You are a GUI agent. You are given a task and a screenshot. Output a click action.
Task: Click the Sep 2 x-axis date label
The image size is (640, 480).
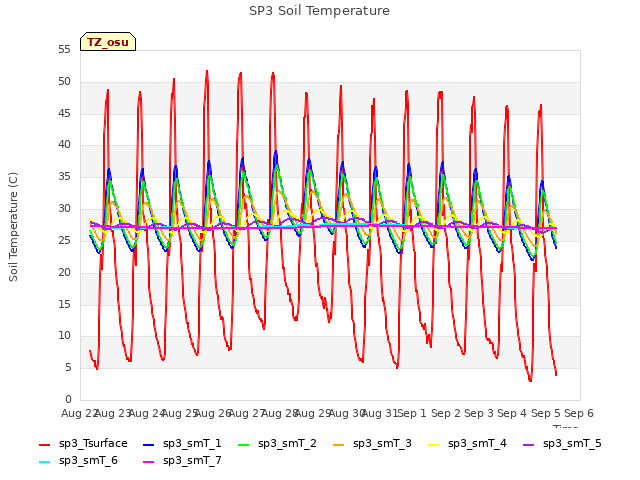pos(446,413)
